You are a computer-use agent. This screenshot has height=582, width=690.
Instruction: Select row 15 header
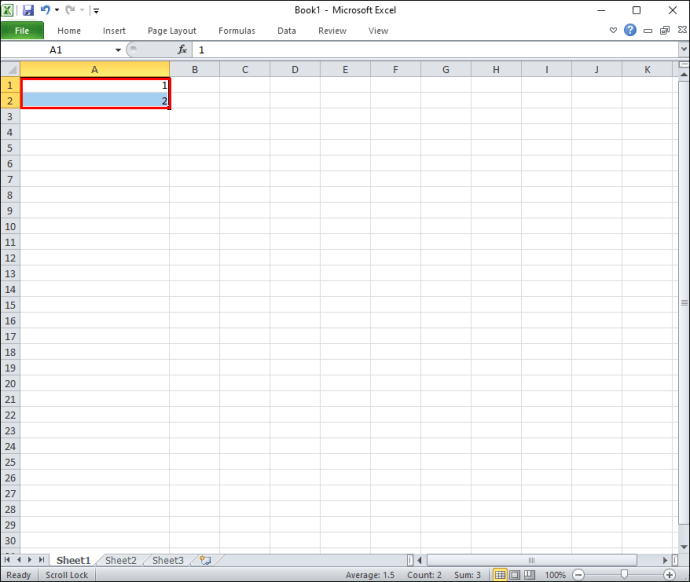tap(10, 305)
